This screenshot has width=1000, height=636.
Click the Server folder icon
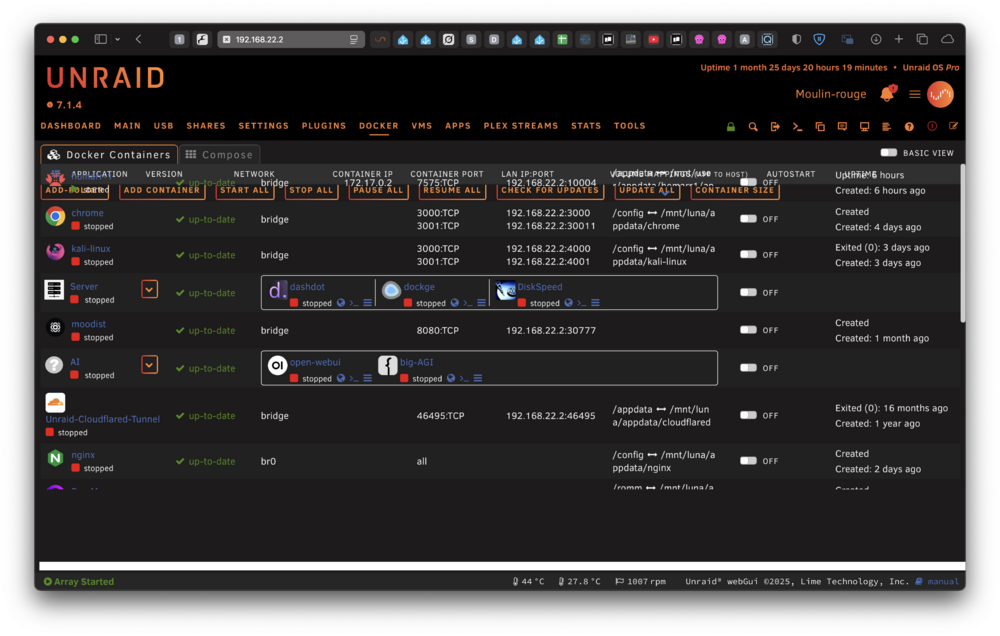coord(54,290)
